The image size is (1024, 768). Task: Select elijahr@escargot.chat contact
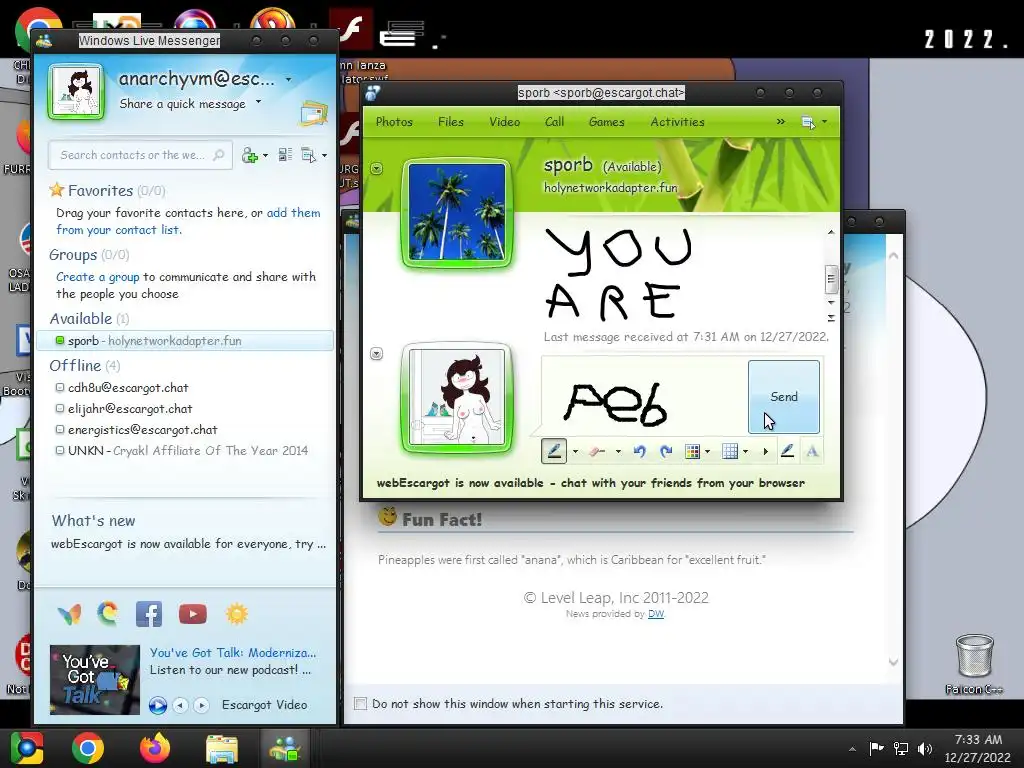point(130,409)
